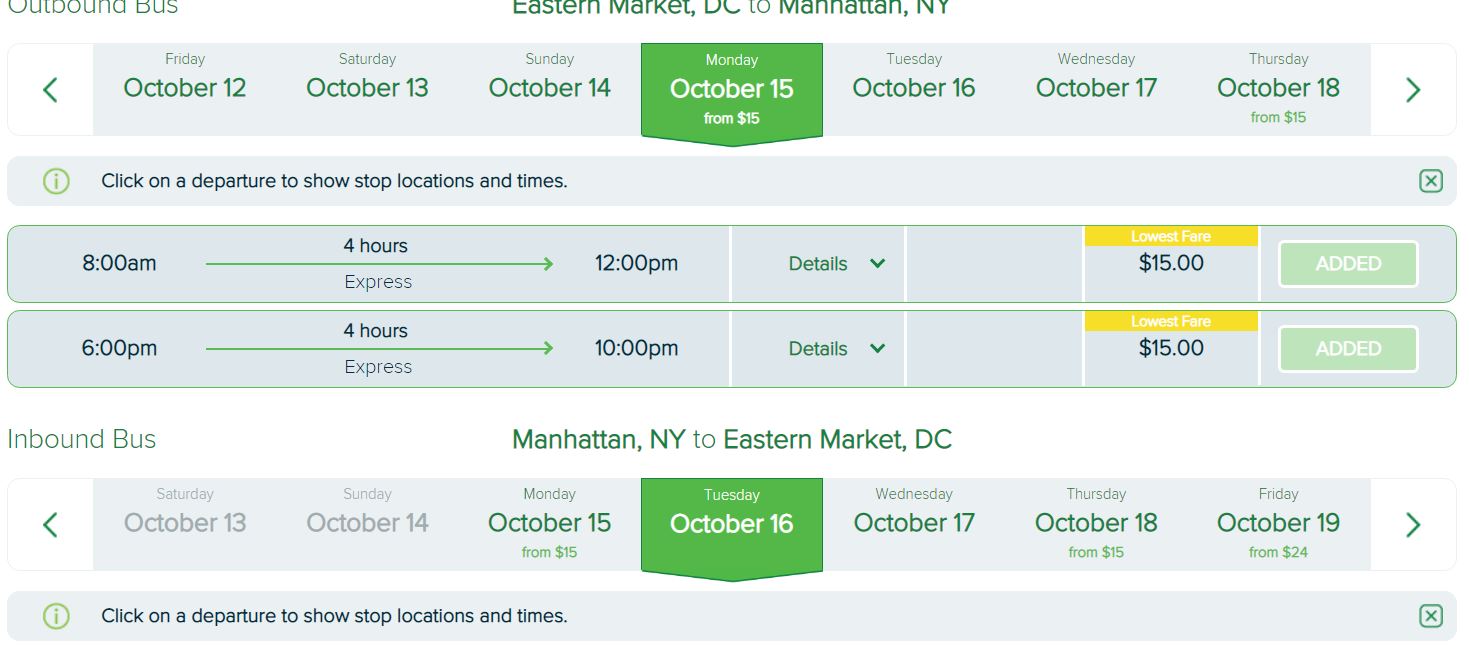Click the inbound info circle icon
Screen dimensions: 1469x652
pos(56,616)
